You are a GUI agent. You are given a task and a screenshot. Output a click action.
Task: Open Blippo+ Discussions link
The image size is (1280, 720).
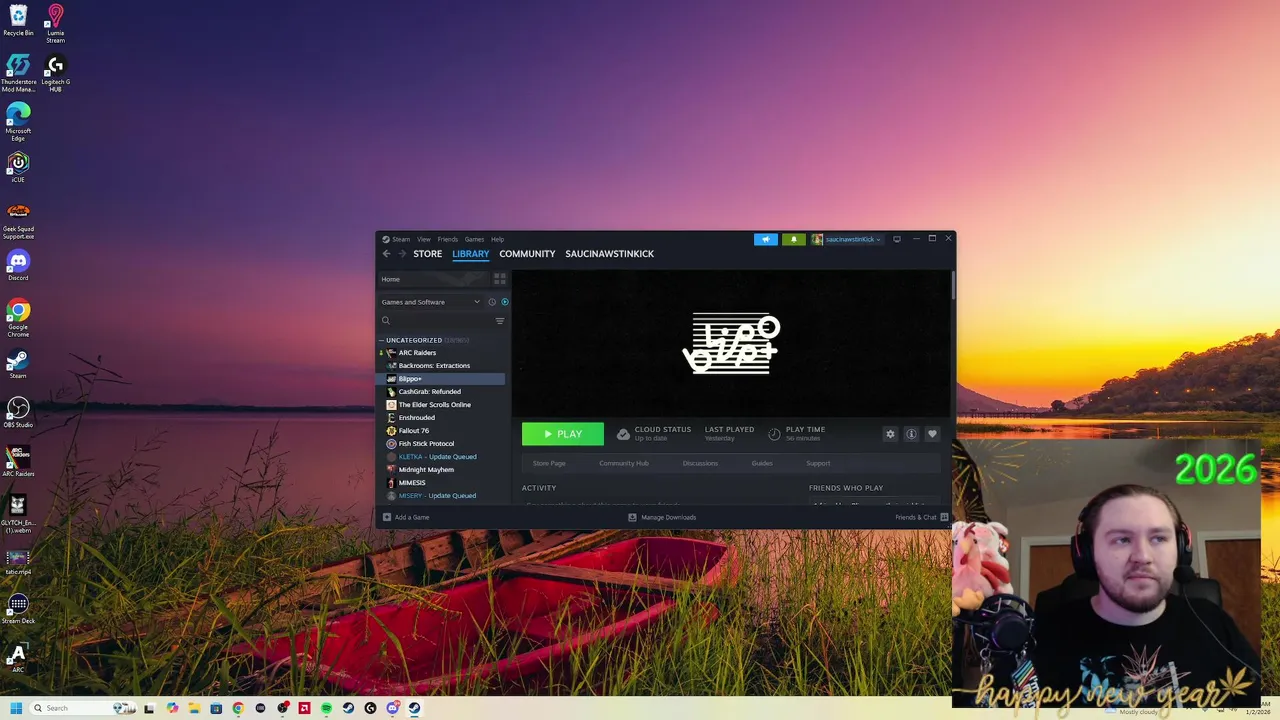[x=700, y=463]
